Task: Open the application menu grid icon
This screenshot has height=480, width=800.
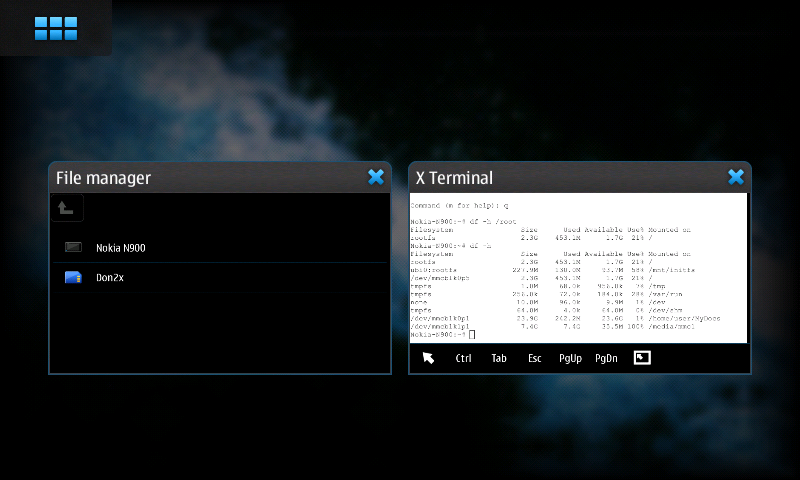Action: [55, 28]
